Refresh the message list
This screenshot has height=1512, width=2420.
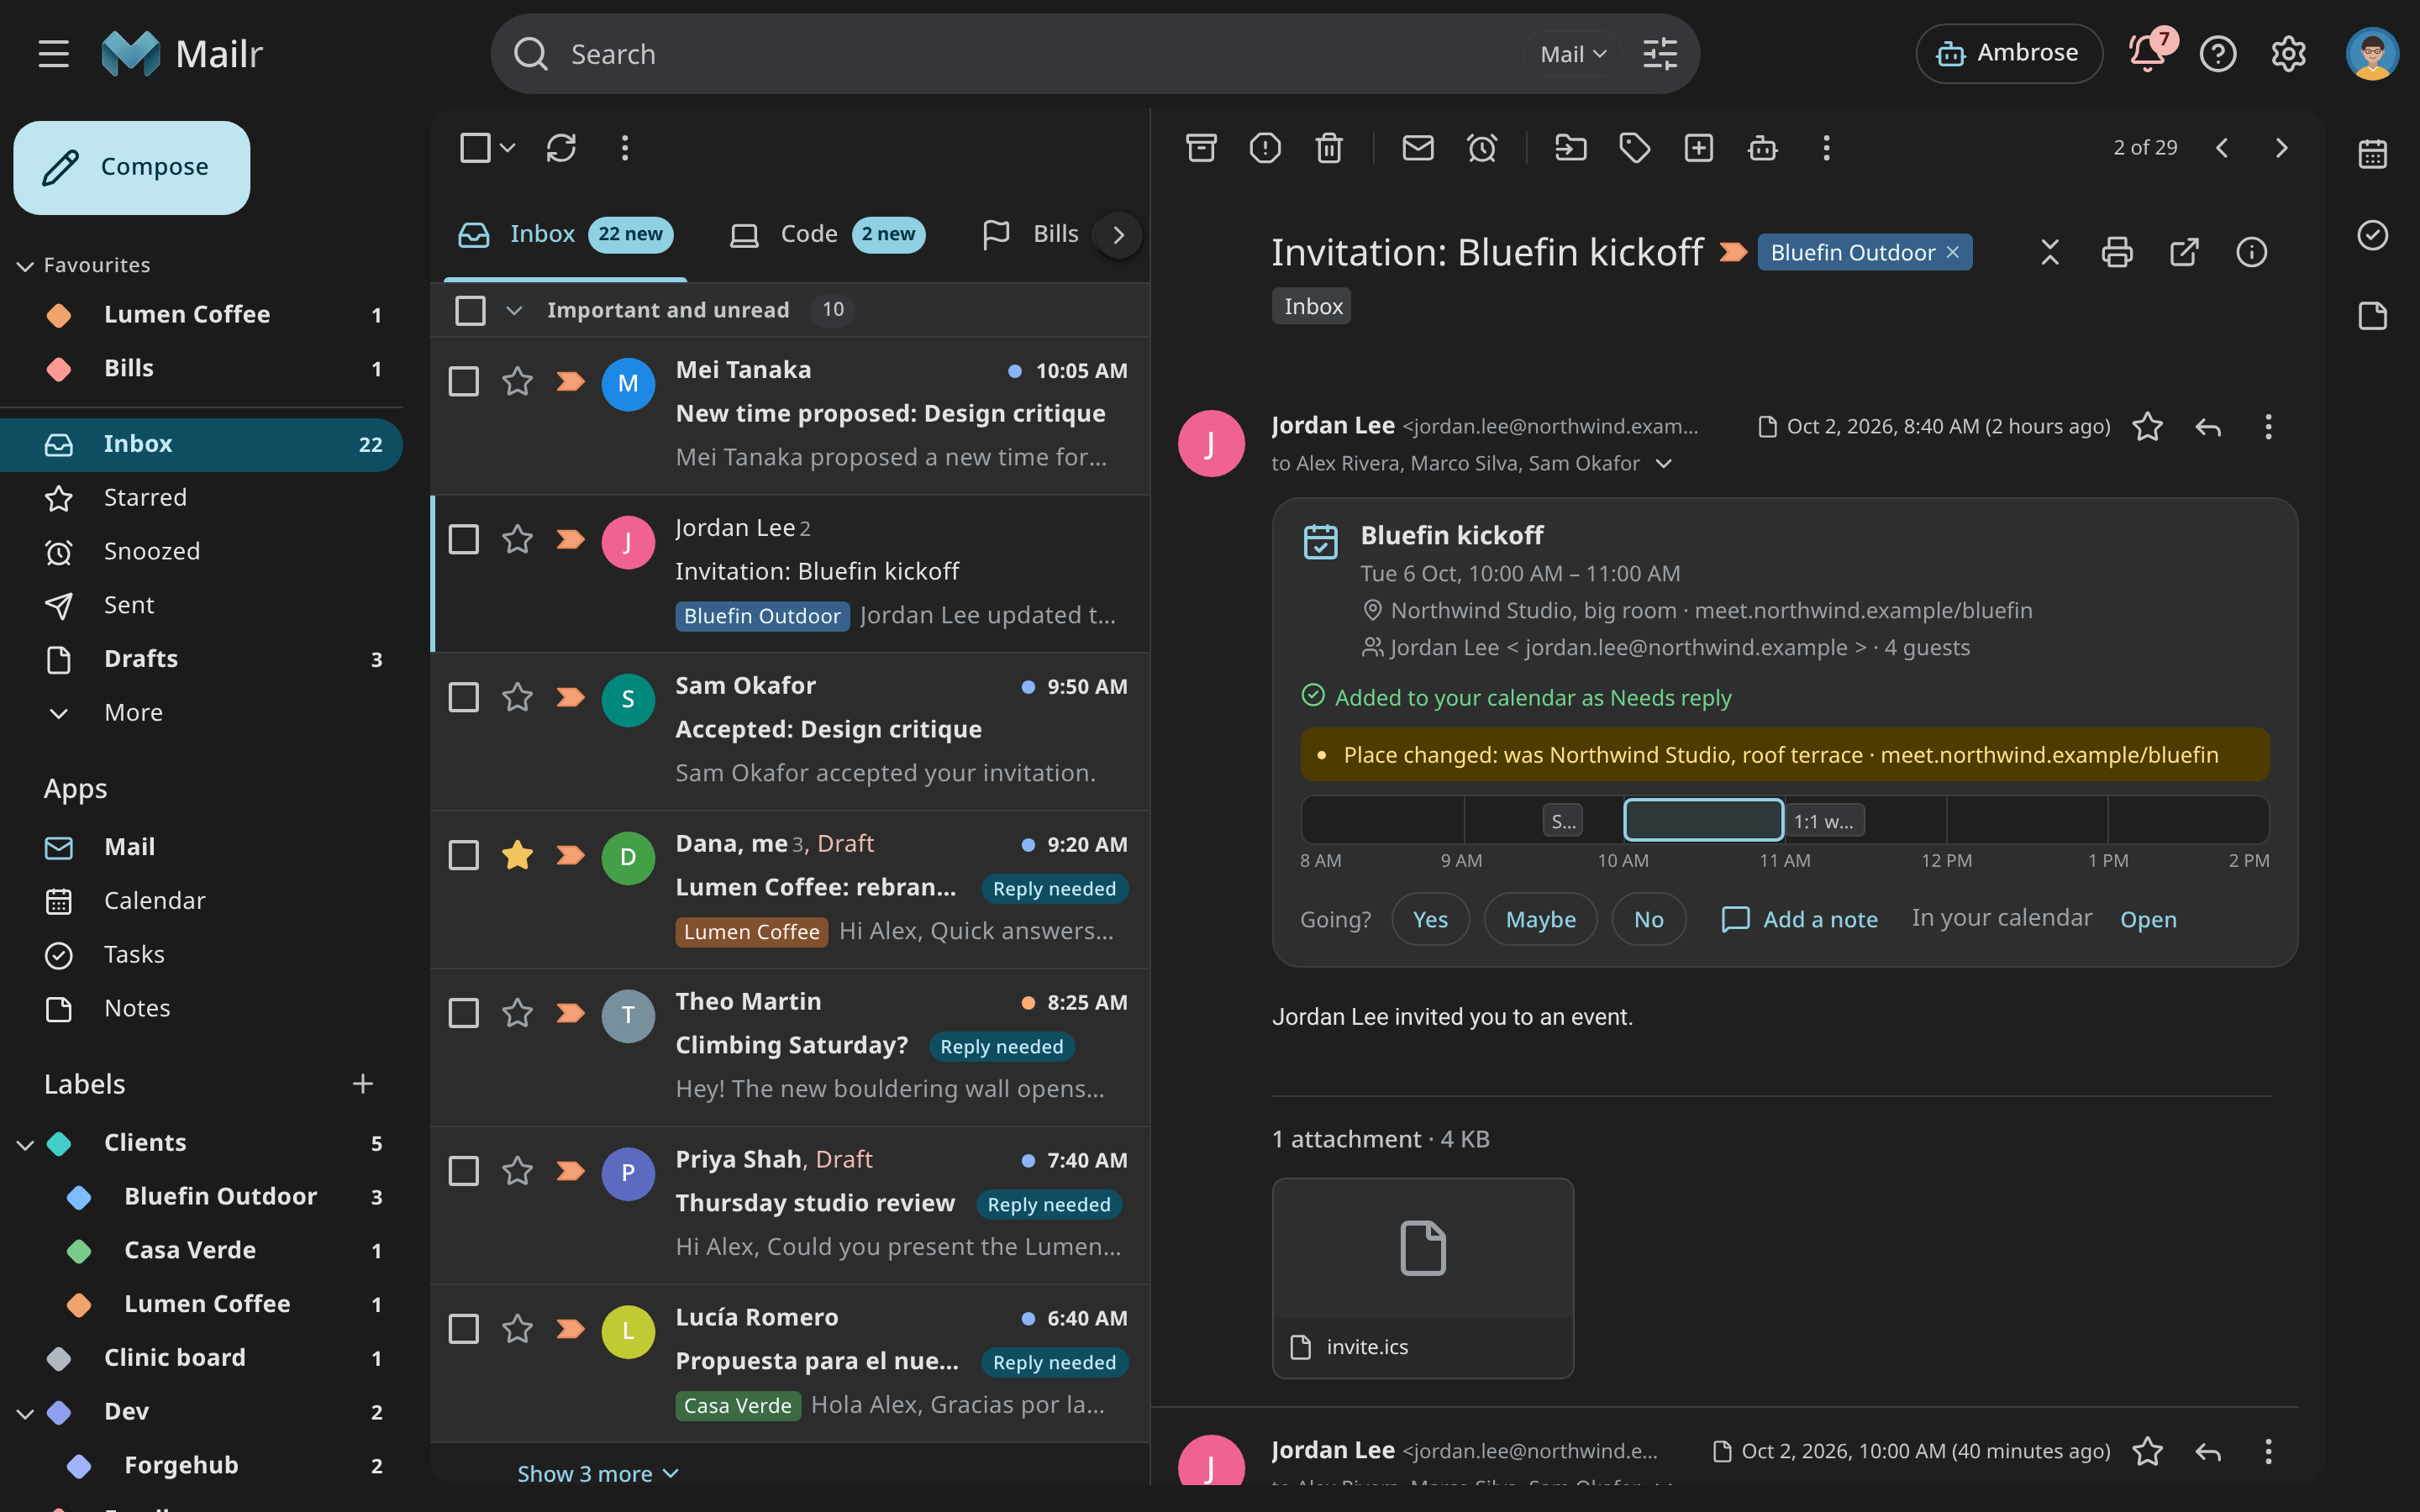(561, 148)
